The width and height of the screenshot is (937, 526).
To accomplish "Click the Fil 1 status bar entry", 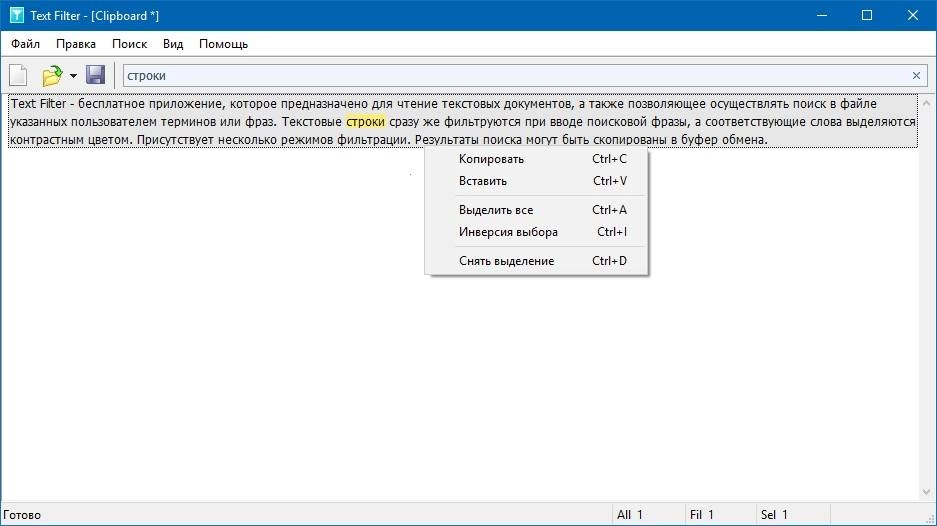I will (702, 515).
